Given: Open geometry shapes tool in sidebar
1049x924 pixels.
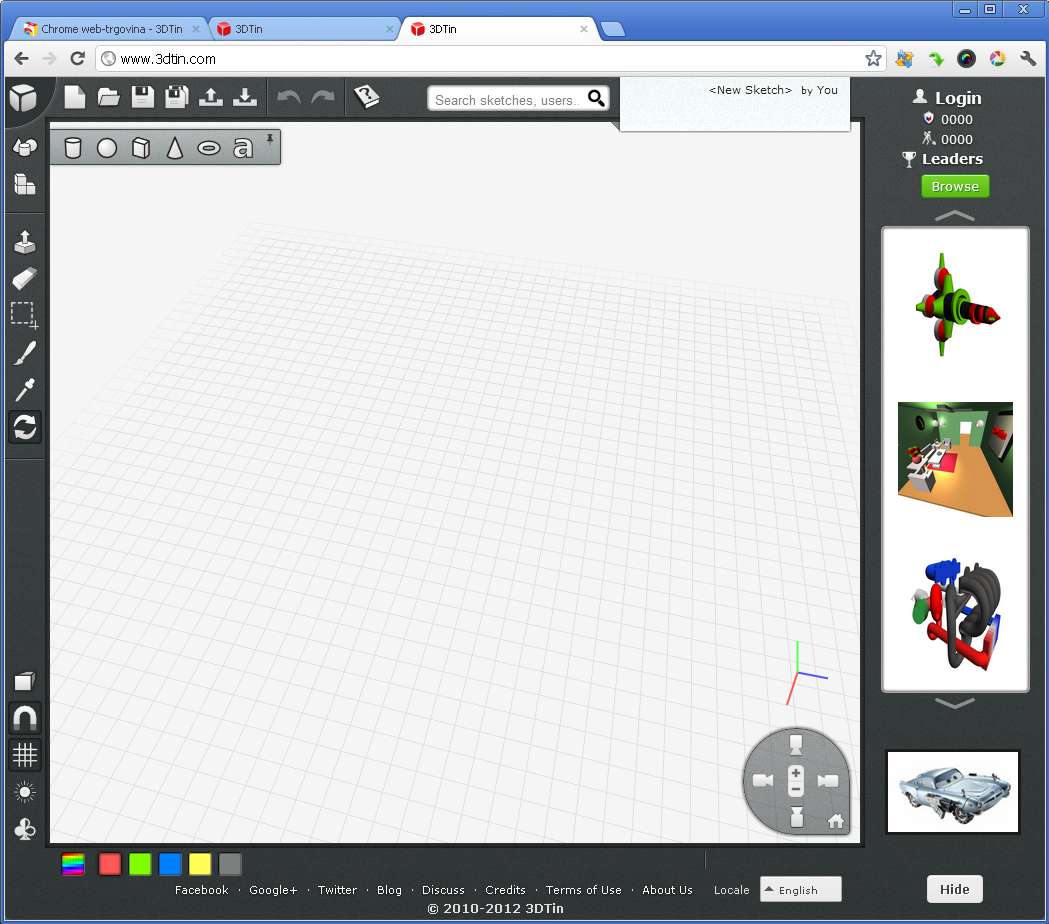Looking at the screenshot, I should pyautogui.click(x=25, y=147).
